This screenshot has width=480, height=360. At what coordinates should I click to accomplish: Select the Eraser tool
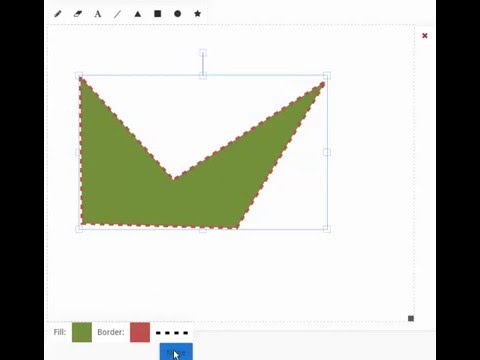(x=78, y=14)
